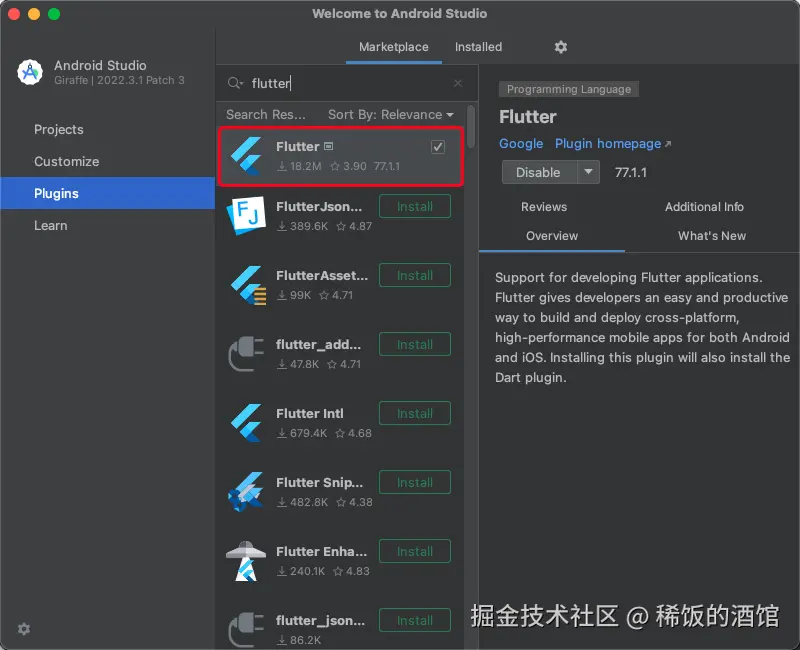Viewport: 800px width, 650px height.
Task: Click the Flutter Snip plugin icon
Action: point(246,491)
